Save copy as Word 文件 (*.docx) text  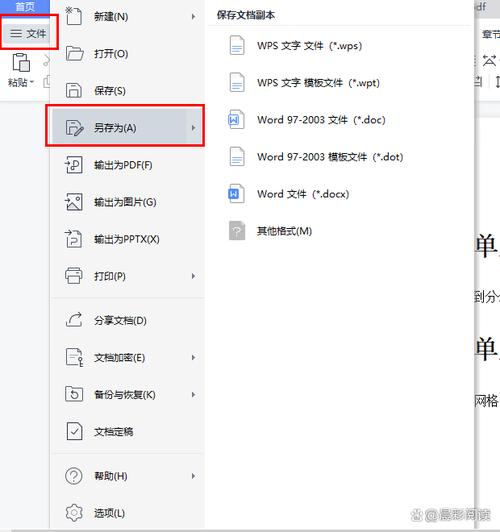tap(303, 194)
